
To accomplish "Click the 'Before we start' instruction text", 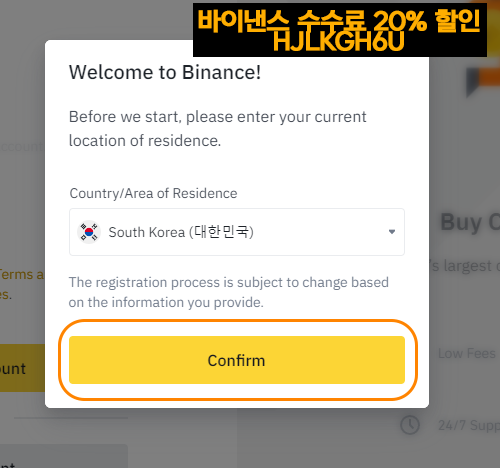I will coord(217,129).
